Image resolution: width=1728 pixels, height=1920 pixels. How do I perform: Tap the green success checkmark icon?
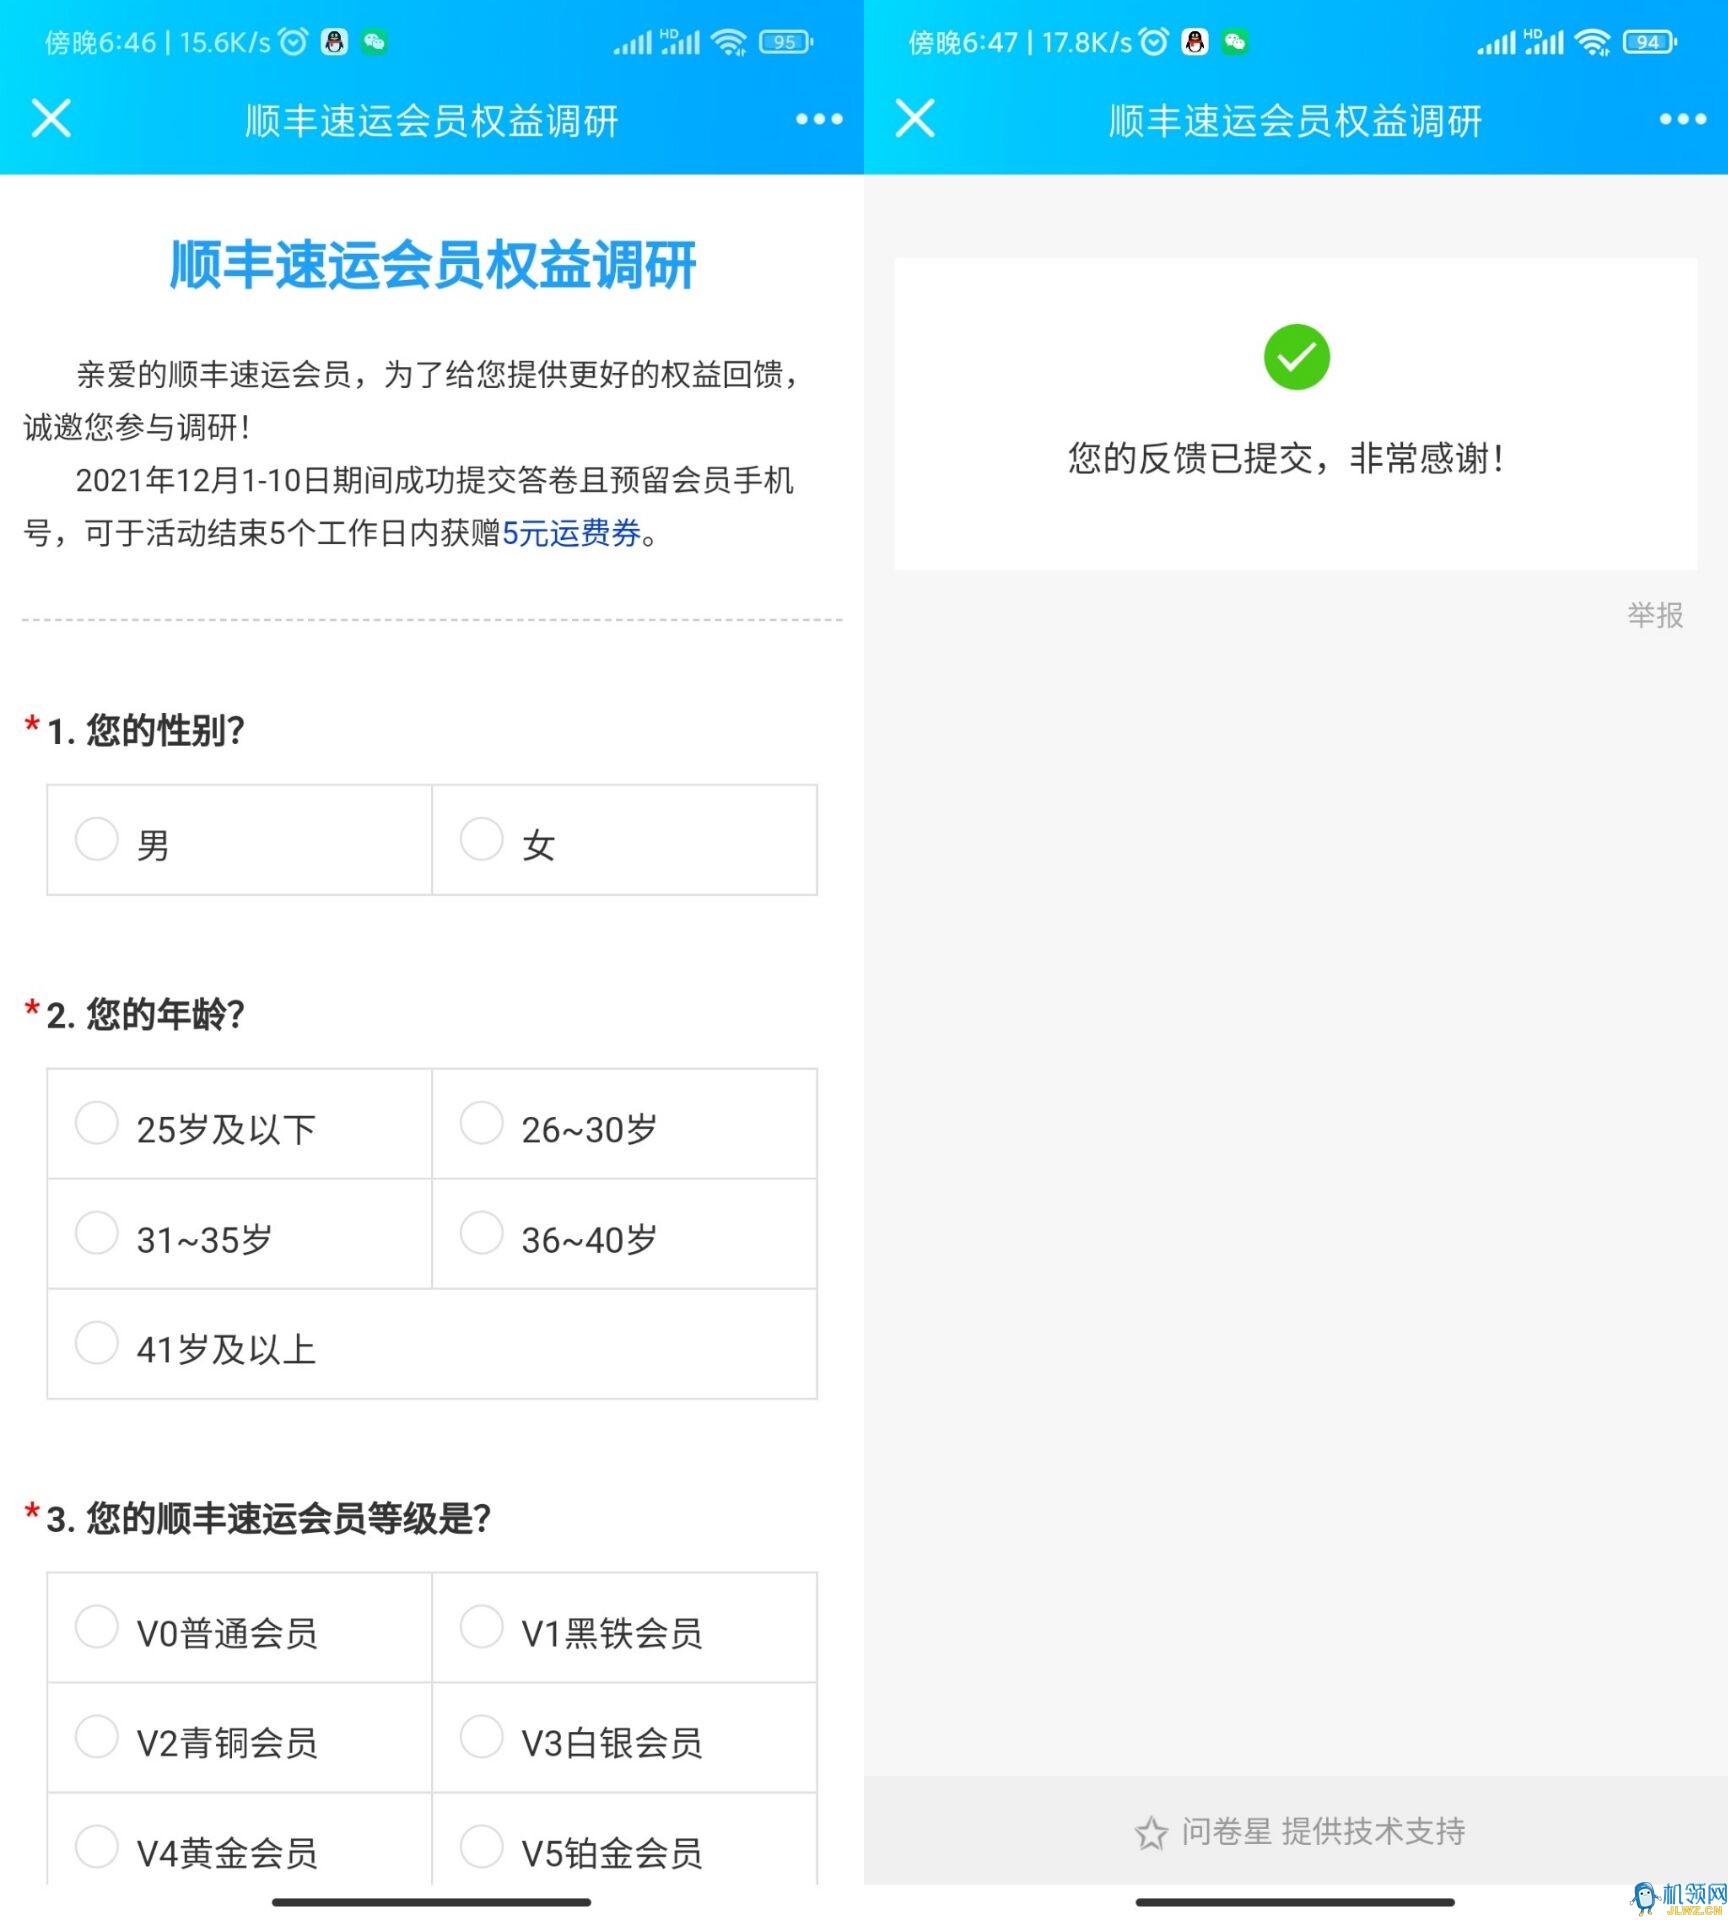(x=1296, y=357)
